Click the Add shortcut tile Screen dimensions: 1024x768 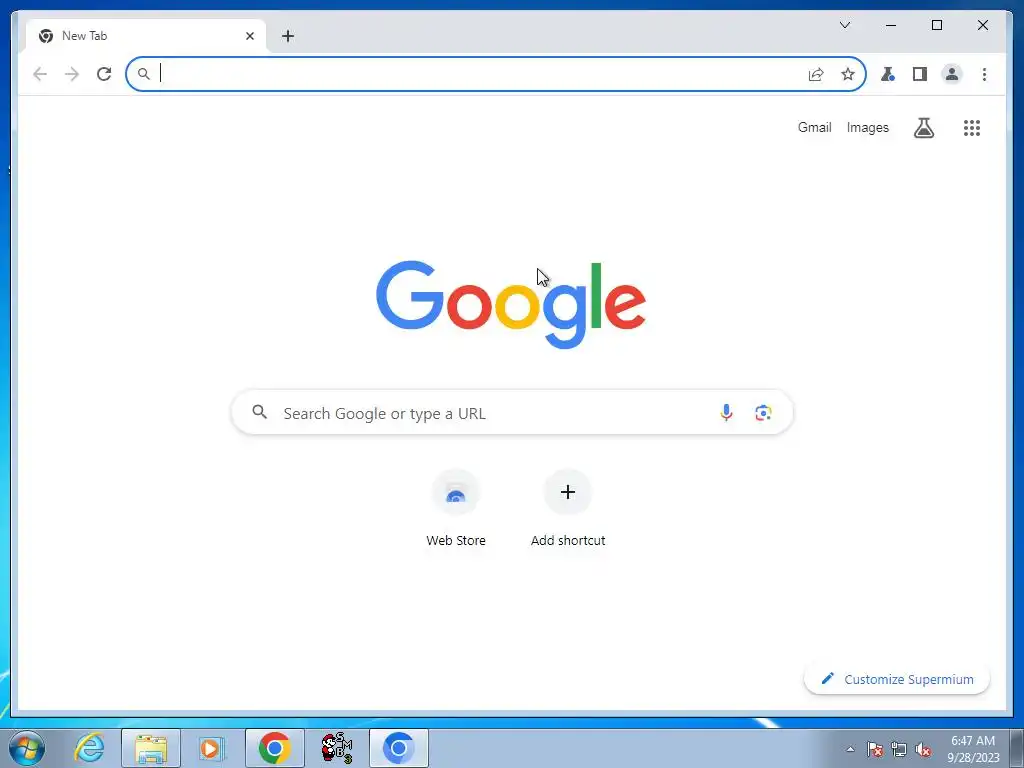568,509
